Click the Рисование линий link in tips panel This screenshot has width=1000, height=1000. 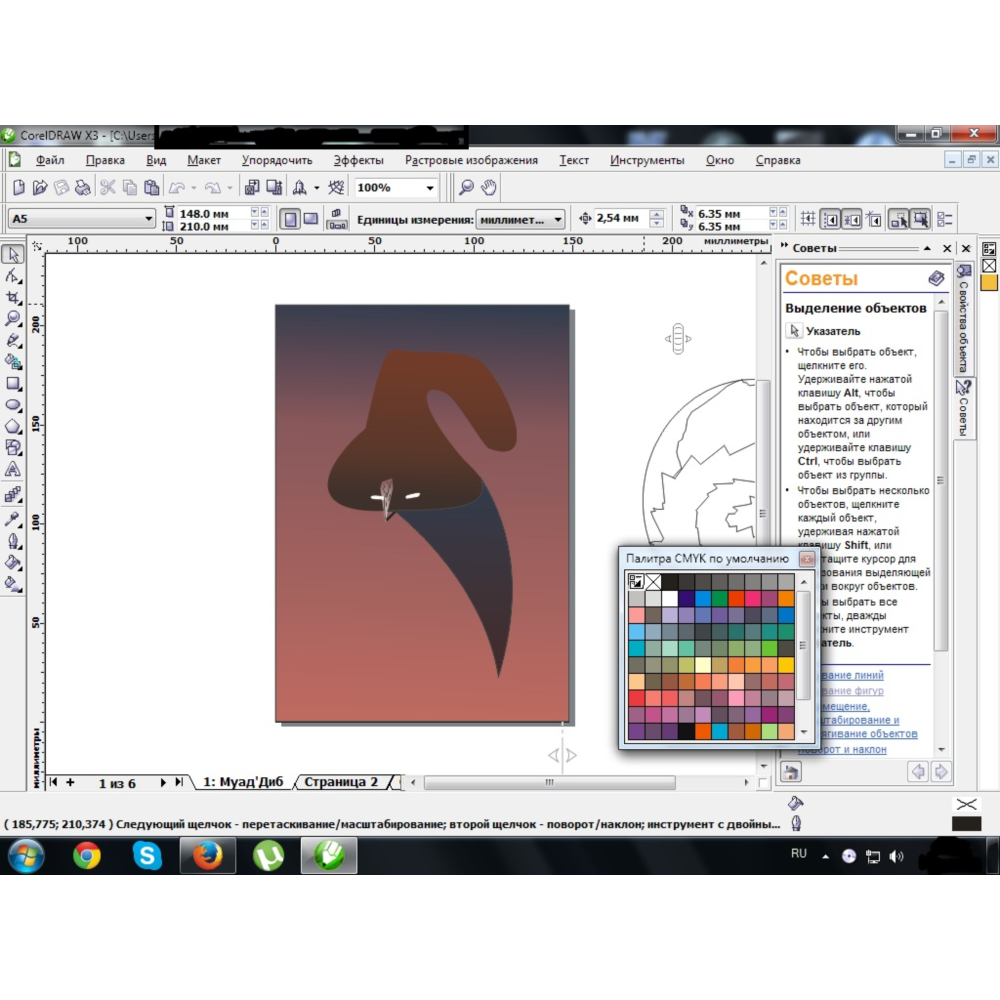(851, 675)
